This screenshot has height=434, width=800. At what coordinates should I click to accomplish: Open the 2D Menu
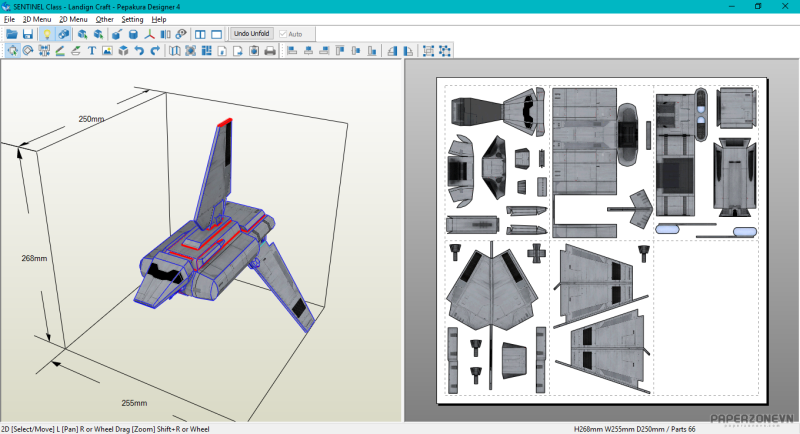coord(73,19)
